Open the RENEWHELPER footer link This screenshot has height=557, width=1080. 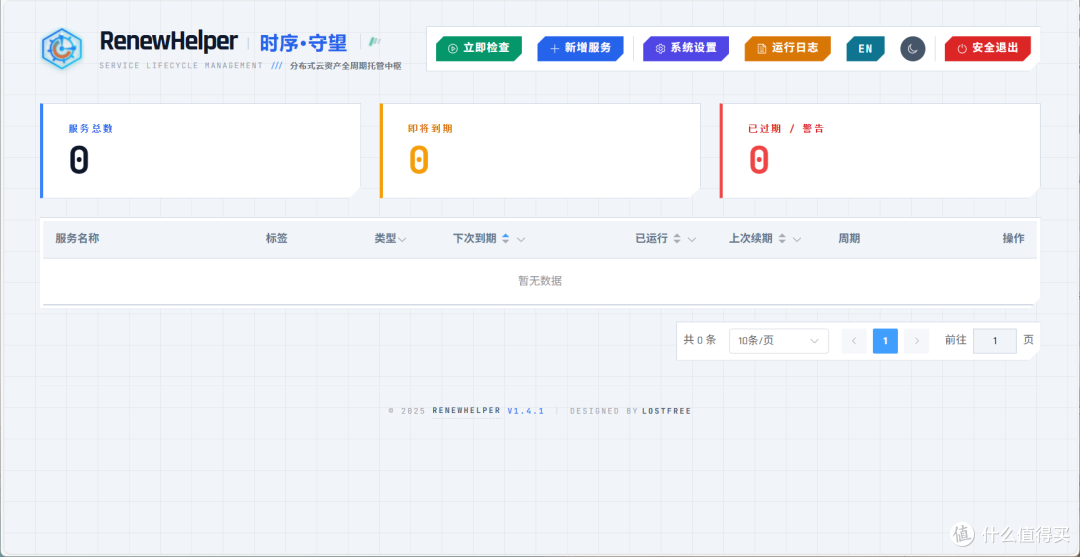point(466,411)
